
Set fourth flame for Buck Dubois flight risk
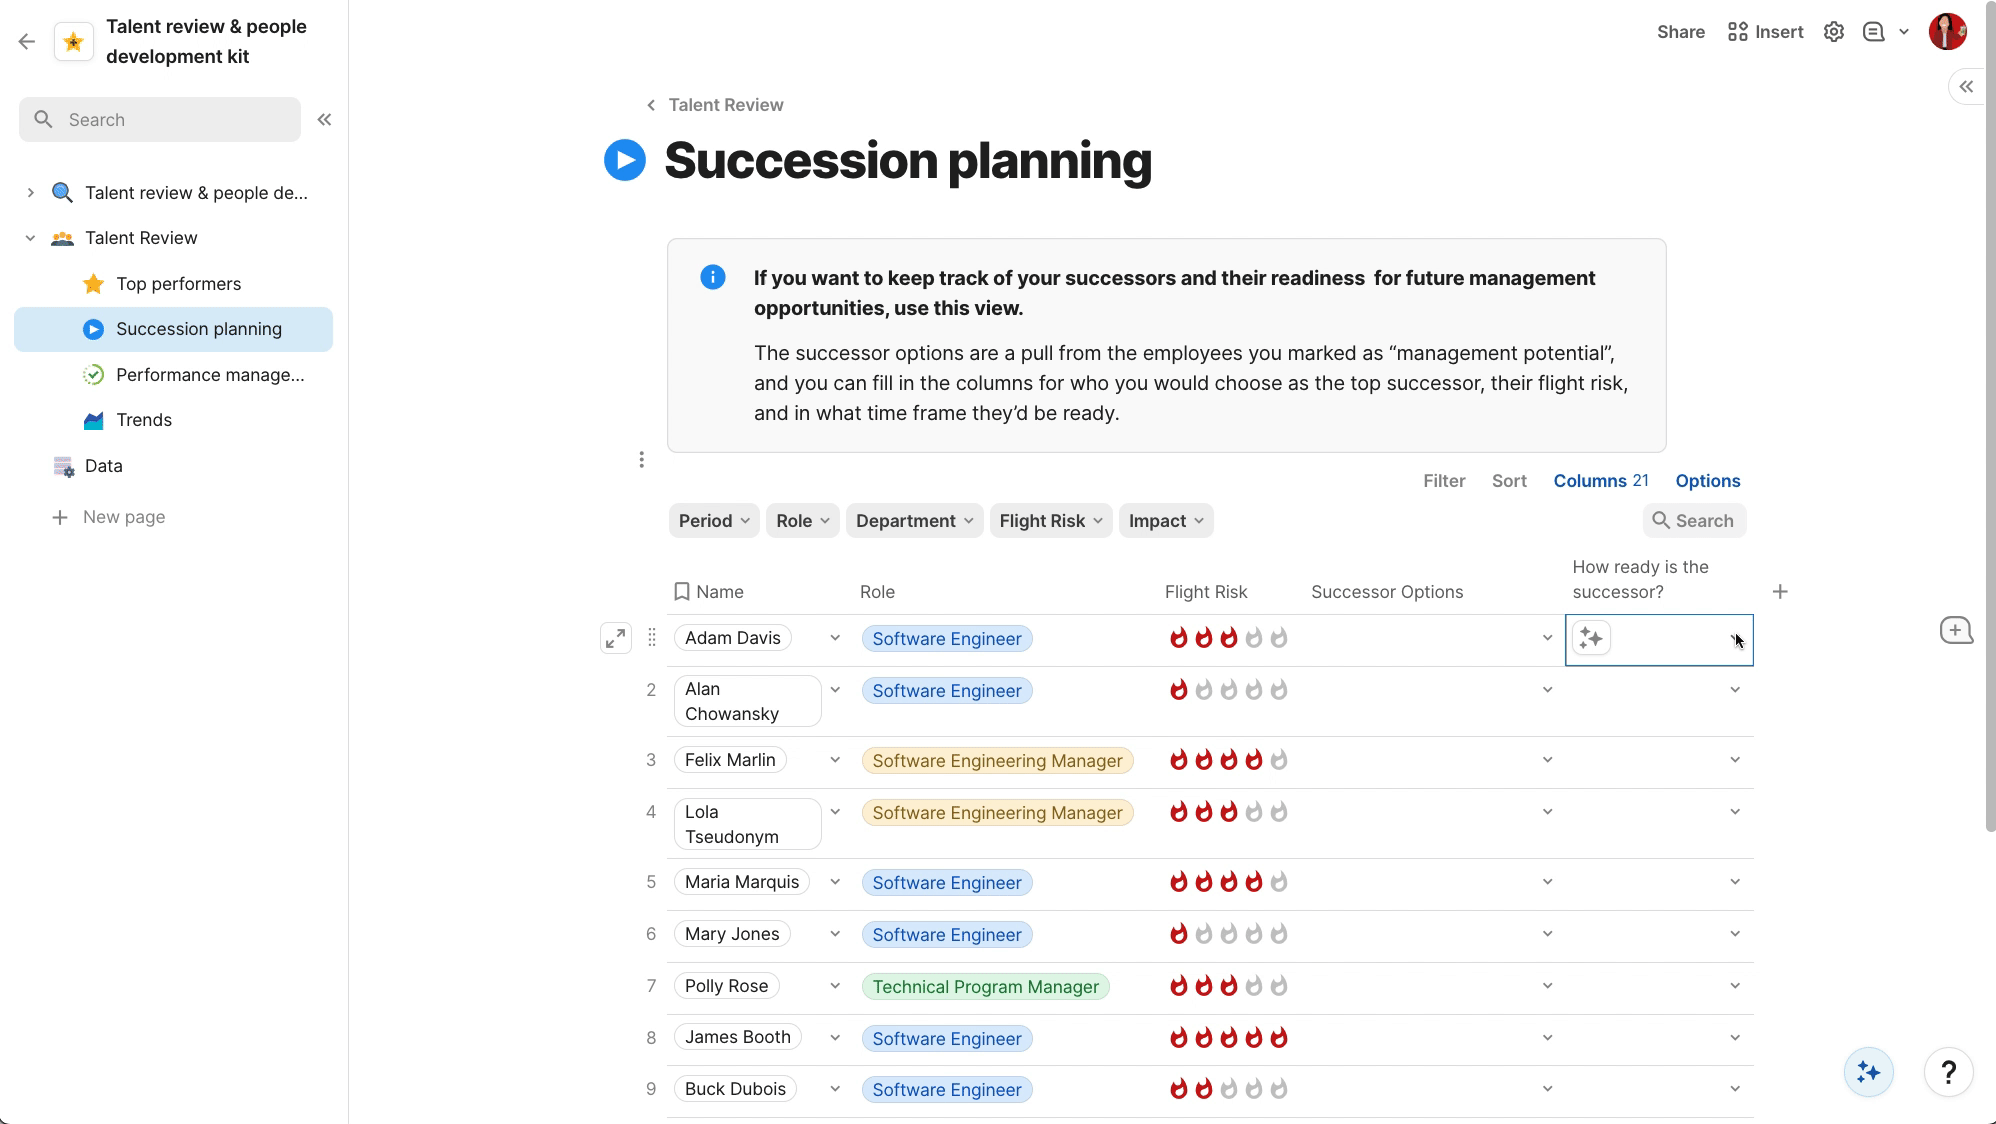point(1254,1089)
